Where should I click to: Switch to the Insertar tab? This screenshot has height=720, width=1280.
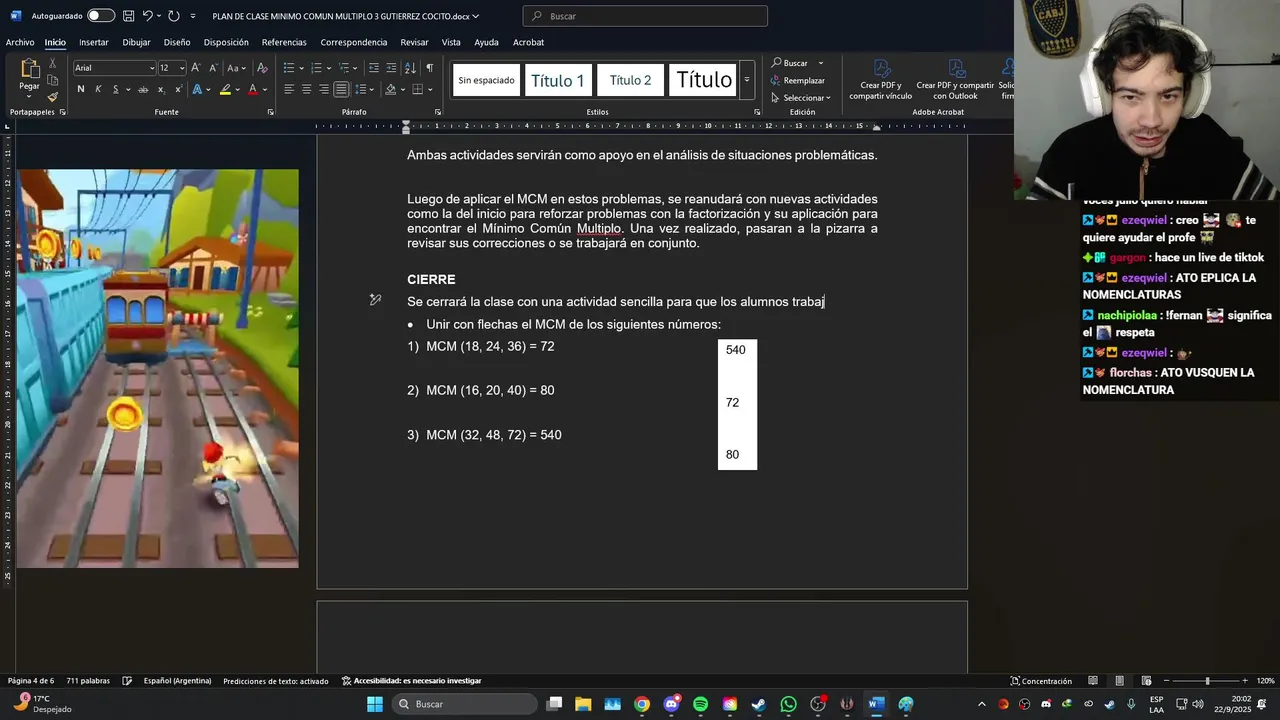94,42
